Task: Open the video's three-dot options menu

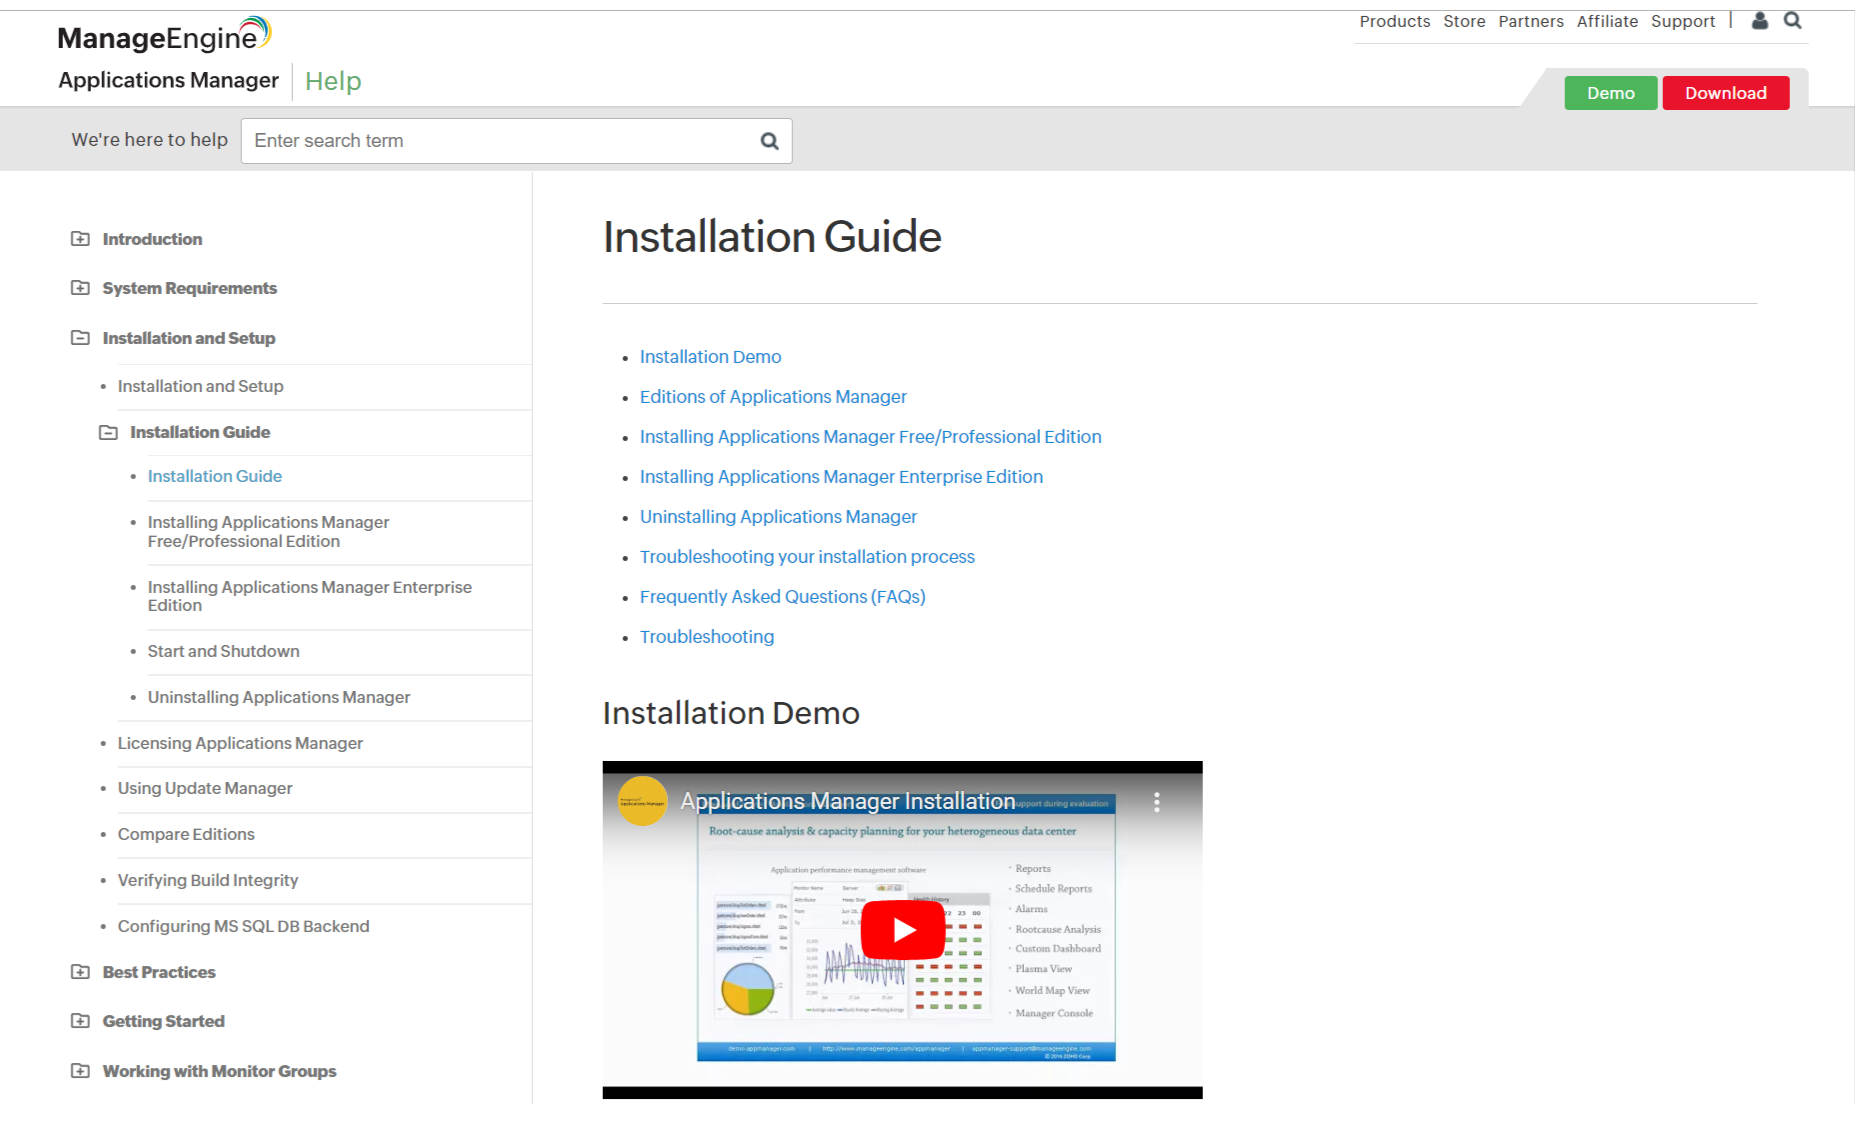Action: (1157, 802)
